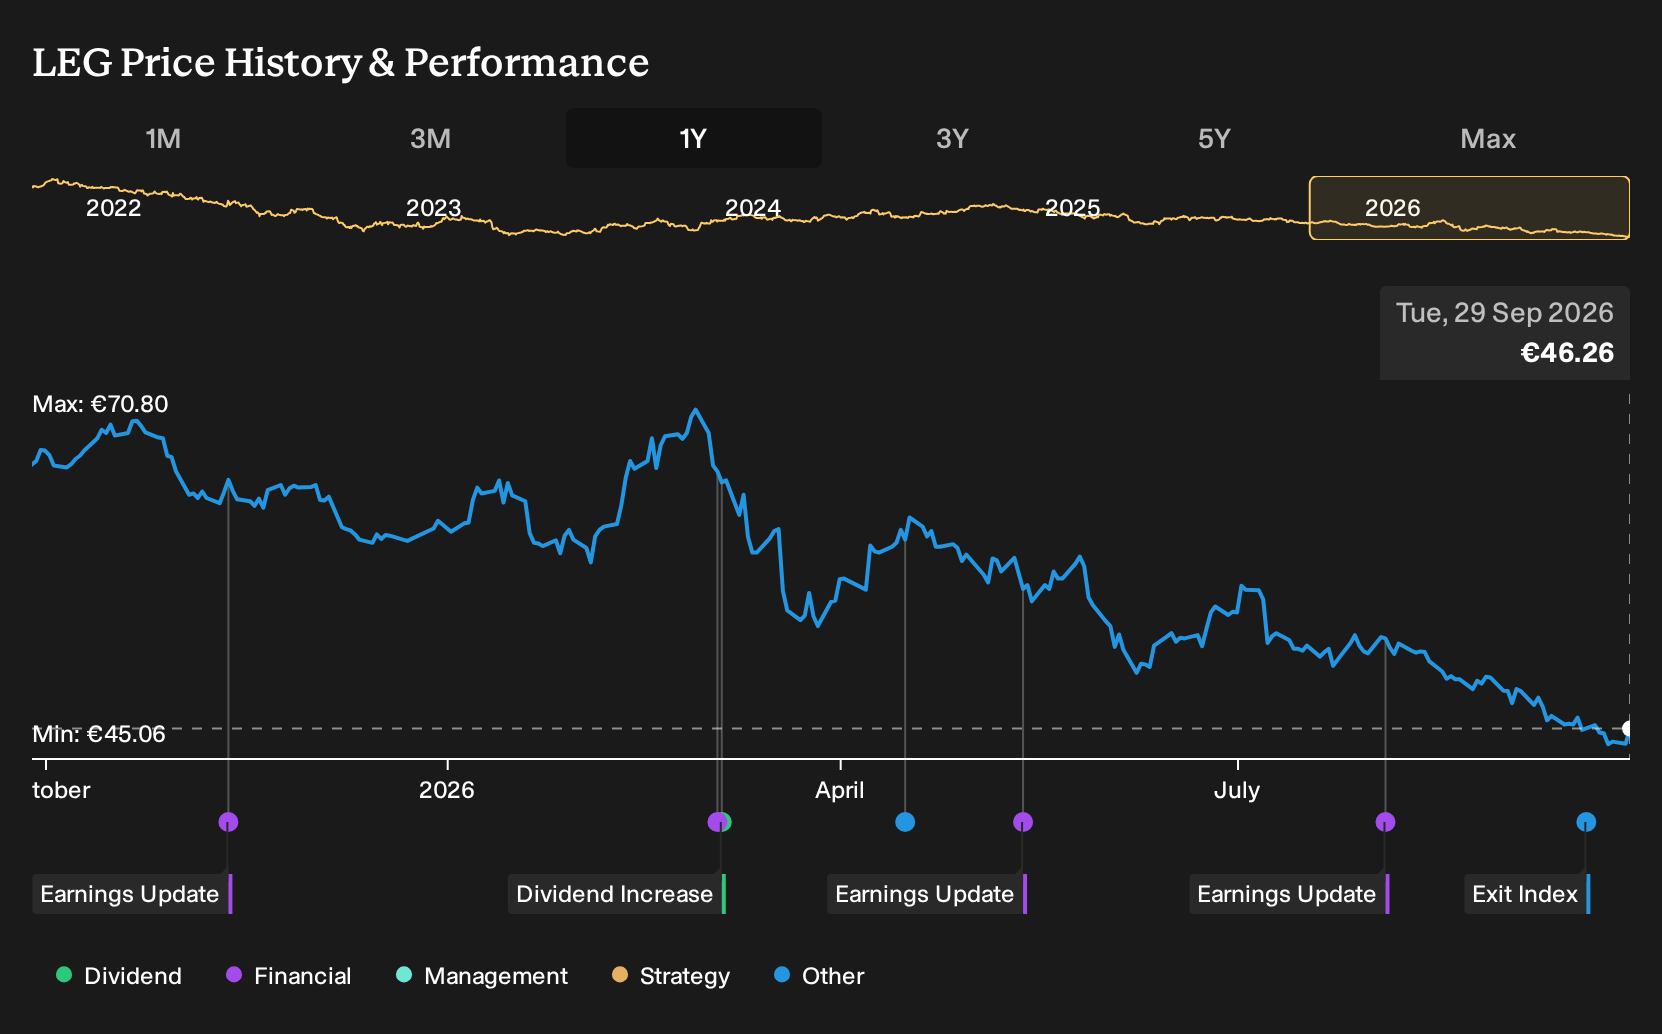The image size is (1662, 1034).
Task: Click the white current-price dot on the chart
Action: (1628, 728)
